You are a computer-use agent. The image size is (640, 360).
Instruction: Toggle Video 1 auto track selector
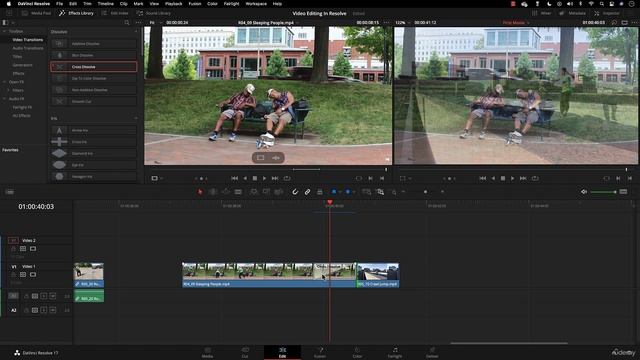tap(23, 275)
